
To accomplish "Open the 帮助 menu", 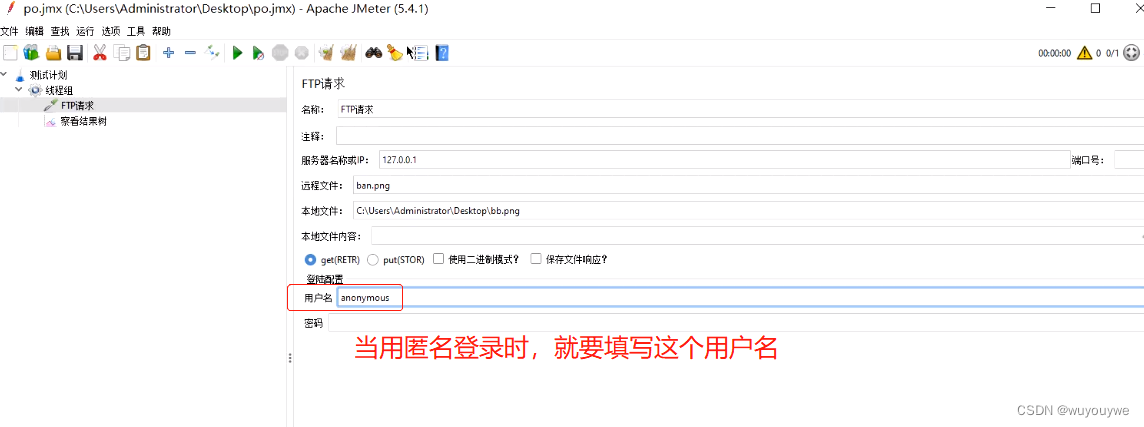I will click(x=161, y=31).
